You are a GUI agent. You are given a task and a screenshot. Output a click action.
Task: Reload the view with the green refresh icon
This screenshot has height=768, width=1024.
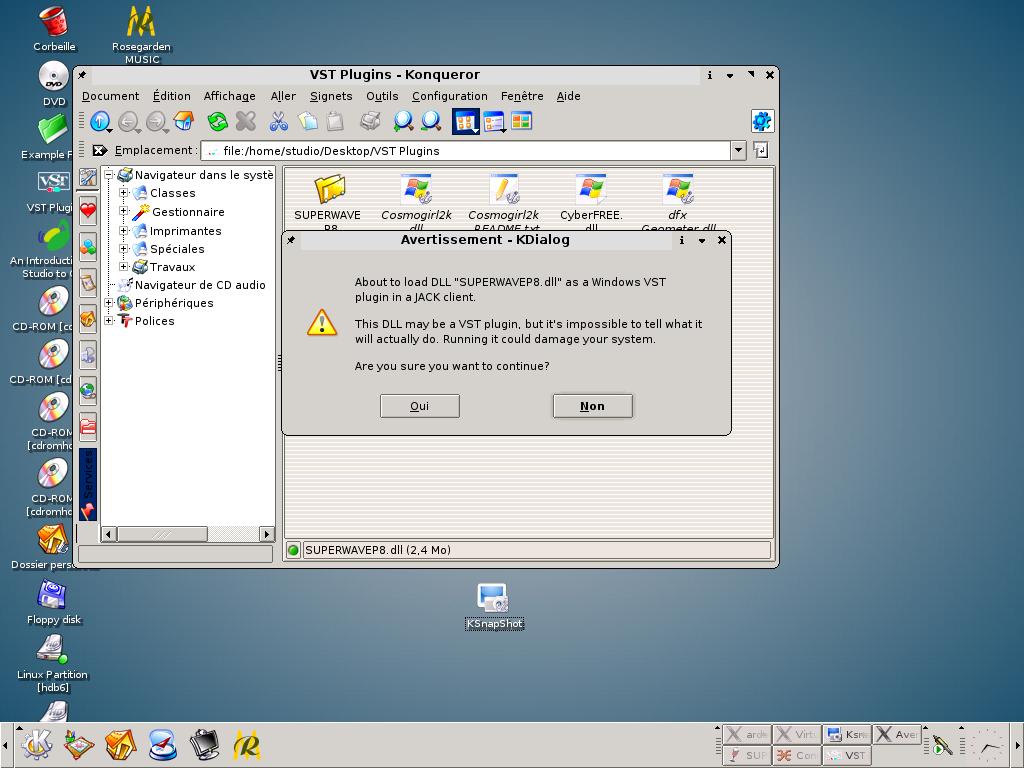(x=217, y=122)
